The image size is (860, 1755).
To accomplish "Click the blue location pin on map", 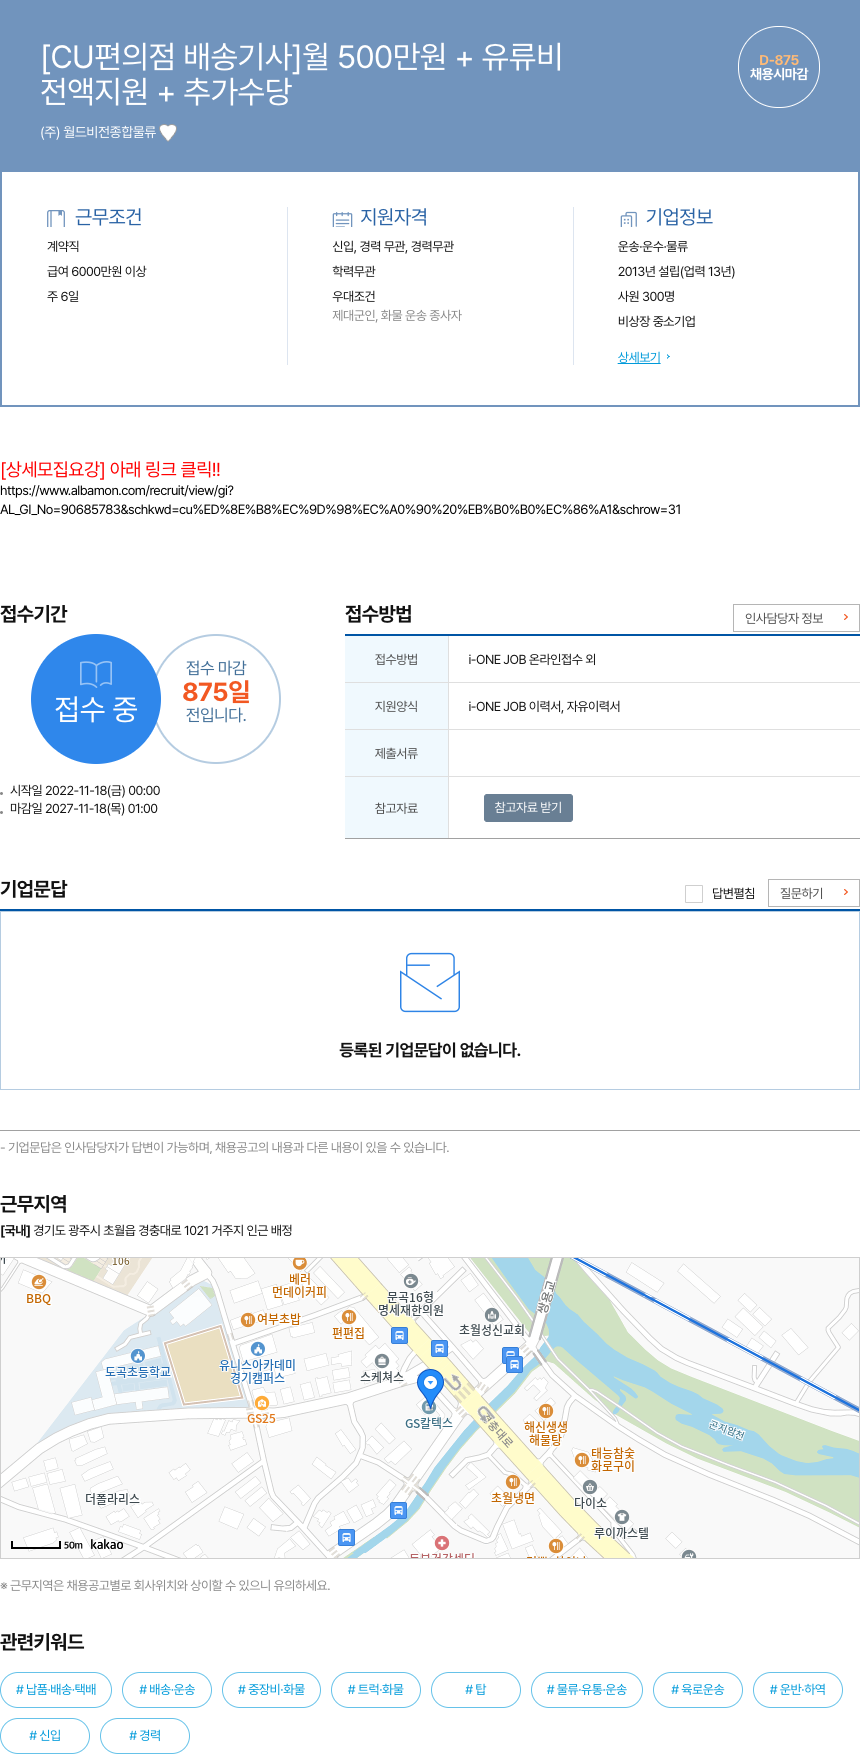I will click(430, 1388).
